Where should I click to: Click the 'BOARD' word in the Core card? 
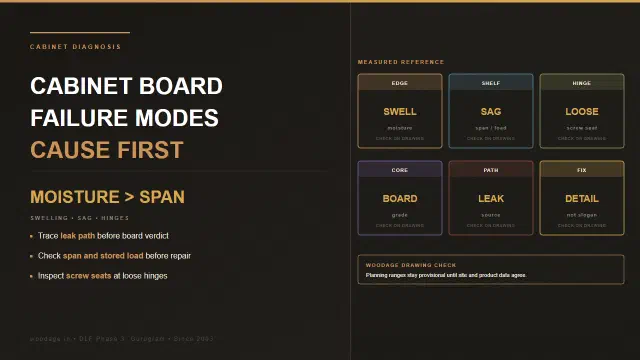tap(400, 198)
